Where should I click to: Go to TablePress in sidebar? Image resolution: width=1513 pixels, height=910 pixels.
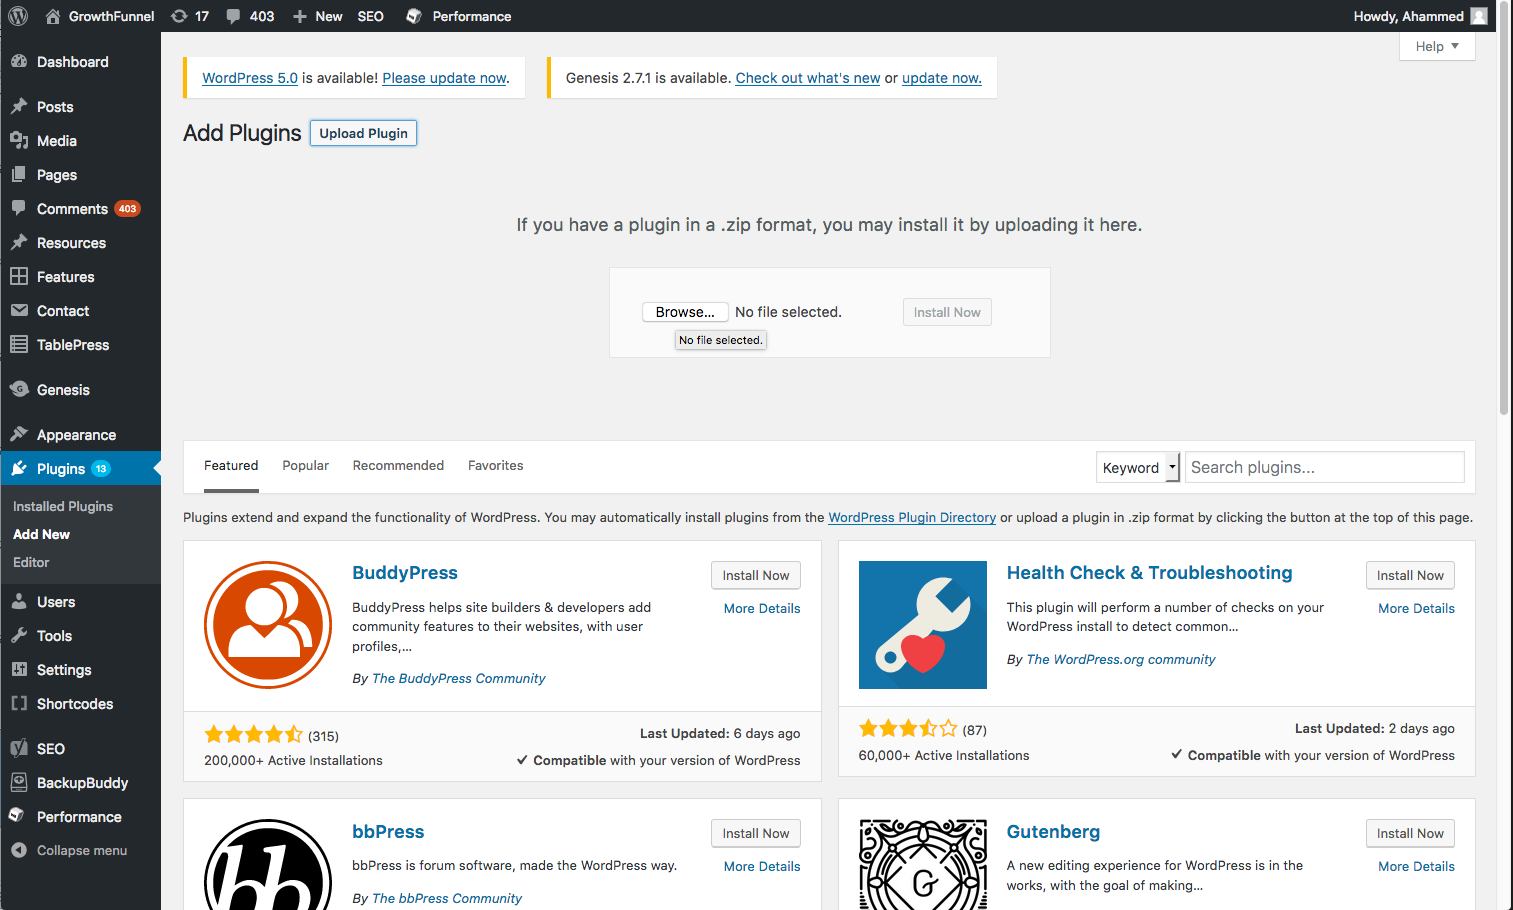click(x=72, y=345)
